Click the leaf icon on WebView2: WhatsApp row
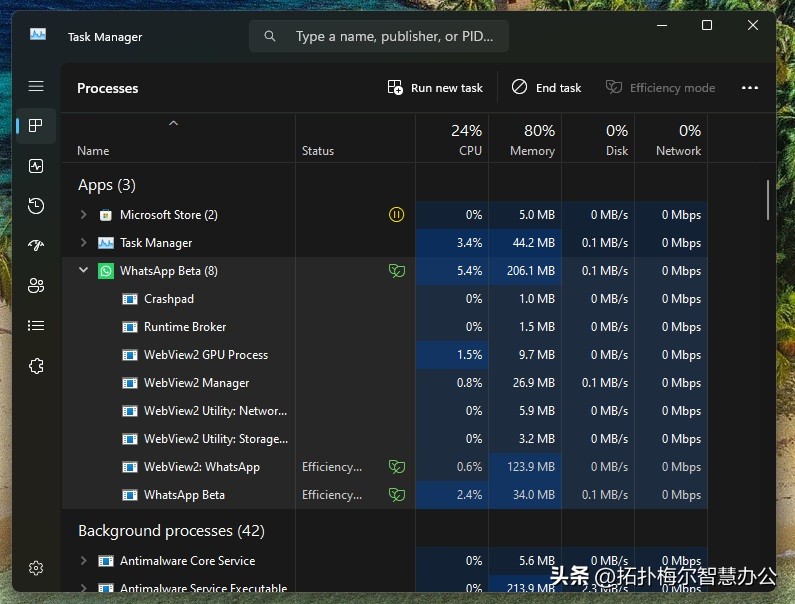This screenshot has width=795, height=604. point(396,467)
